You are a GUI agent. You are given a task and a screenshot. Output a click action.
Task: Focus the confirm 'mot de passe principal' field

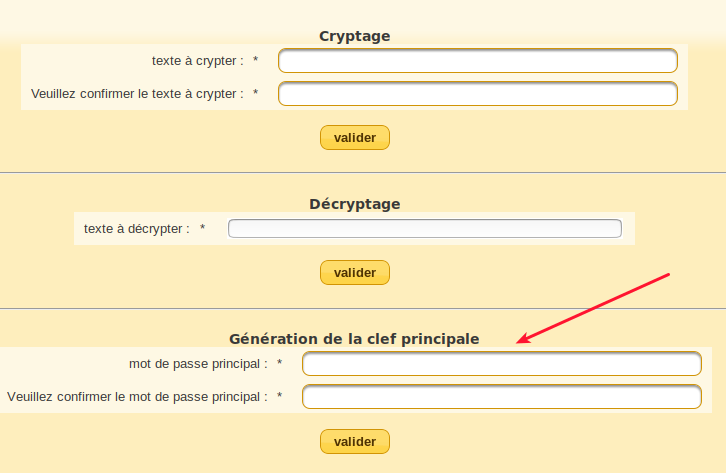(501, 397)
